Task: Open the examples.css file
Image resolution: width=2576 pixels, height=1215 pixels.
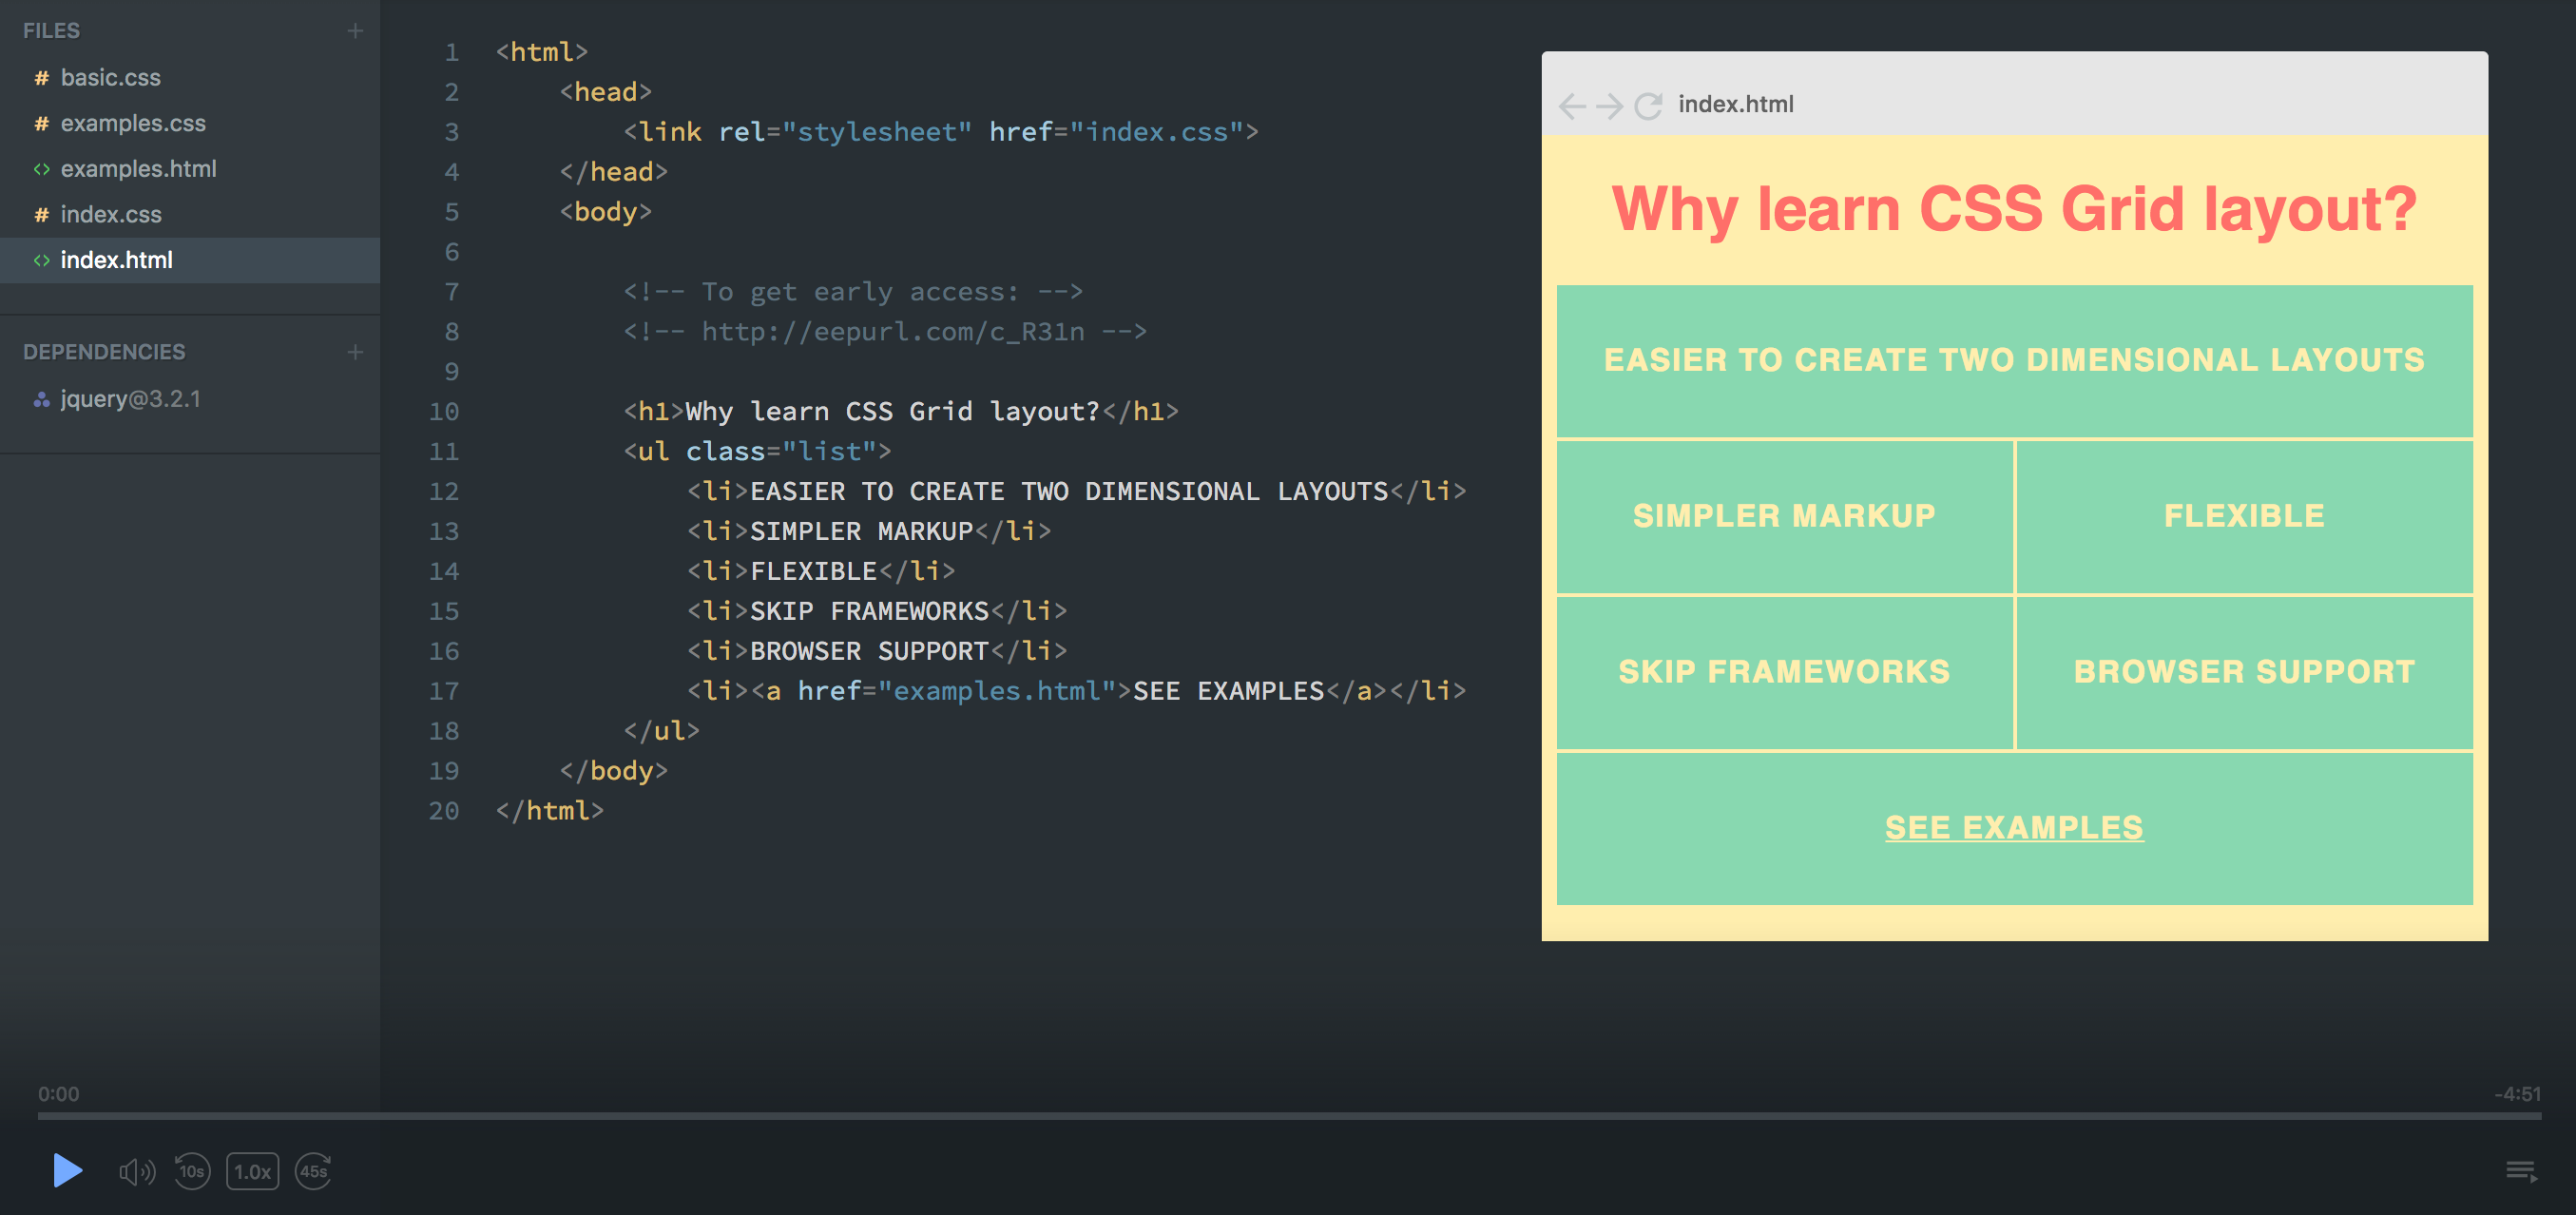Action: [x=132, y=122]
